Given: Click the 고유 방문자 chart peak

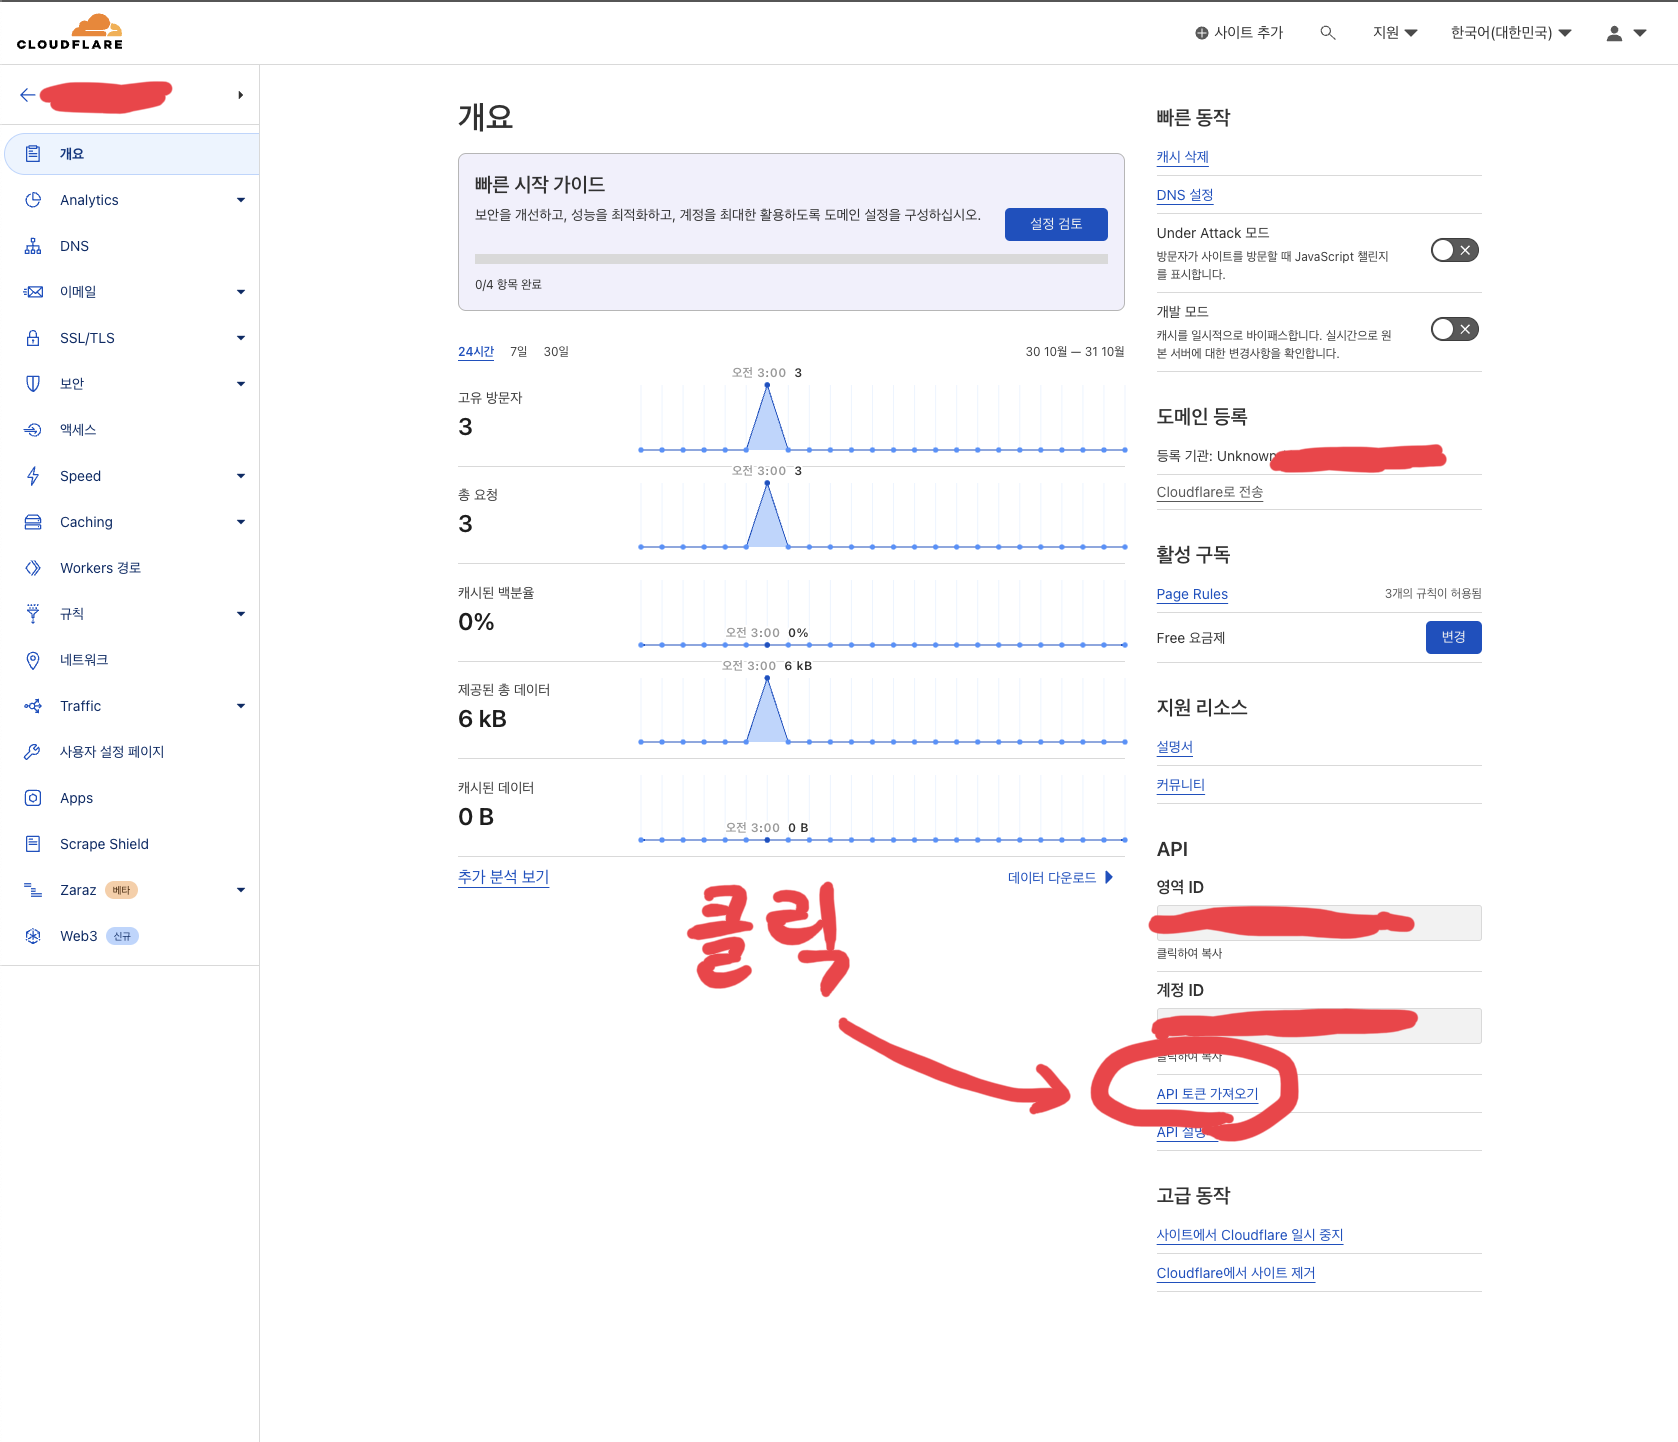Looking at the screenshot, I should (767, 386).
